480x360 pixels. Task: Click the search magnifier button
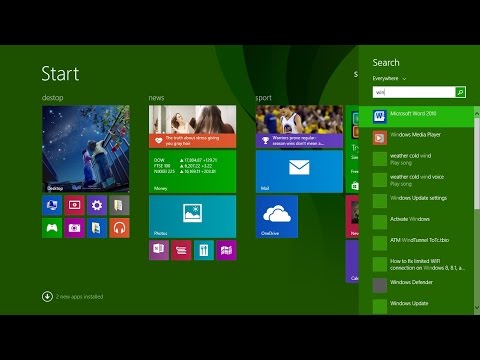pyautogui.click(x=461, y=92)
